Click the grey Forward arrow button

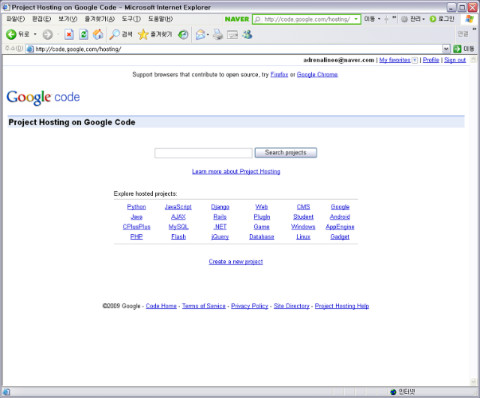[x=48, y=34]
